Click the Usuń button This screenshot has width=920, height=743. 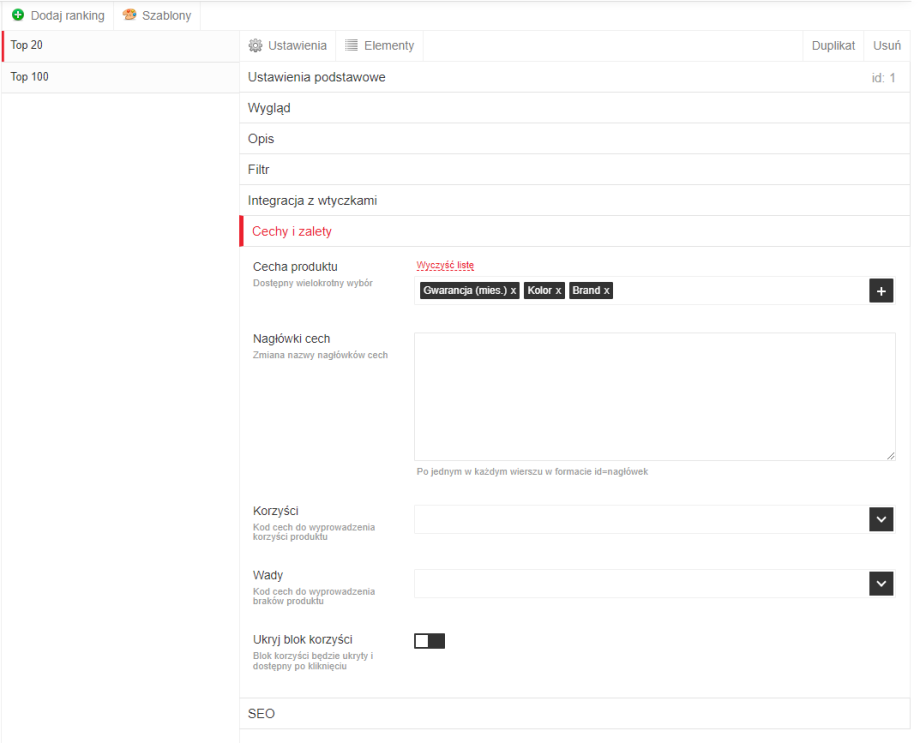pyautogui.click(x=886, y=46)
